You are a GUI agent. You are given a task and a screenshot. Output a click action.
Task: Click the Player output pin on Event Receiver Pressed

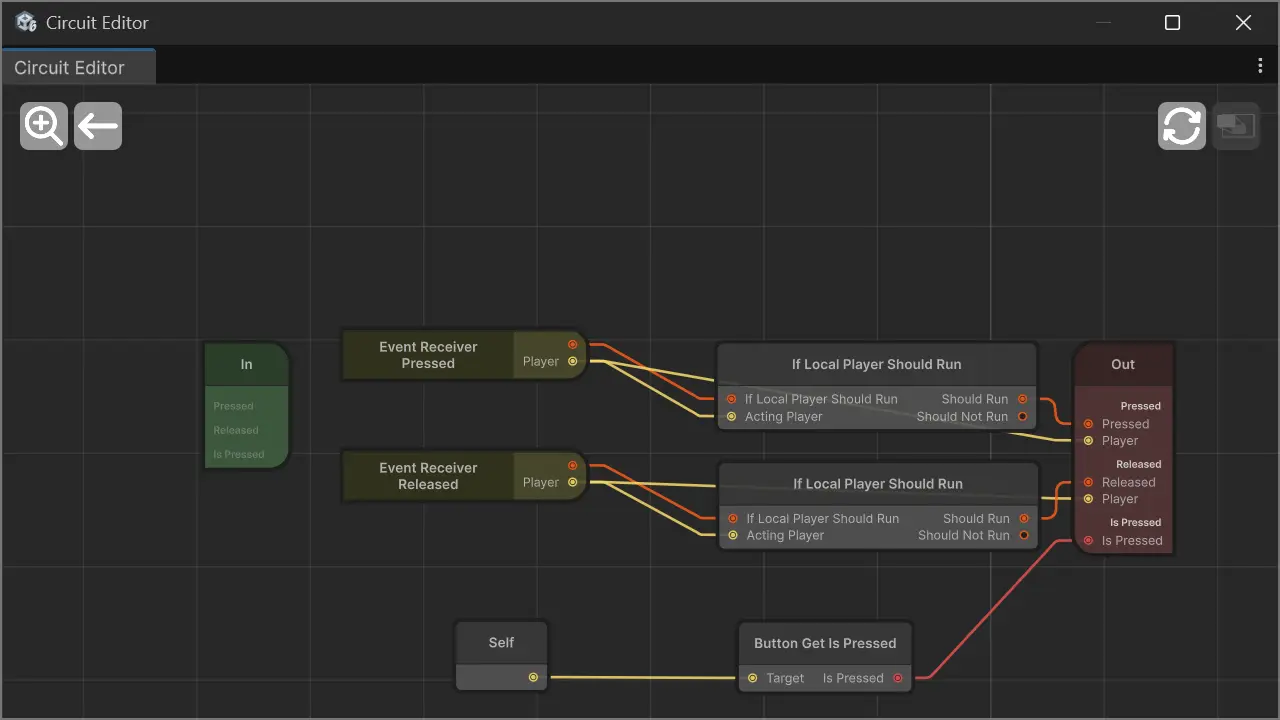tap(572, 362)
